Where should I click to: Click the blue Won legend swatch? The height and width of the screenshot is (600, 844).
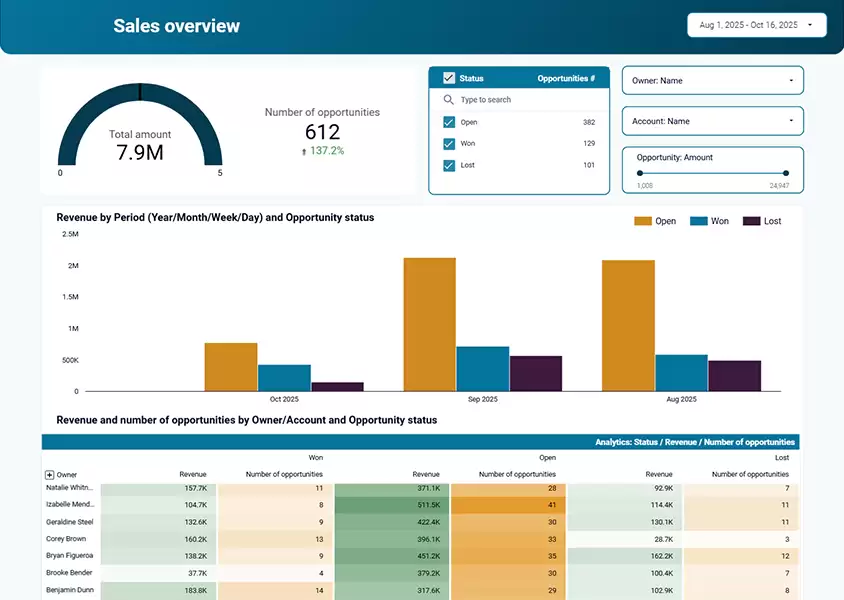[699, 221]
